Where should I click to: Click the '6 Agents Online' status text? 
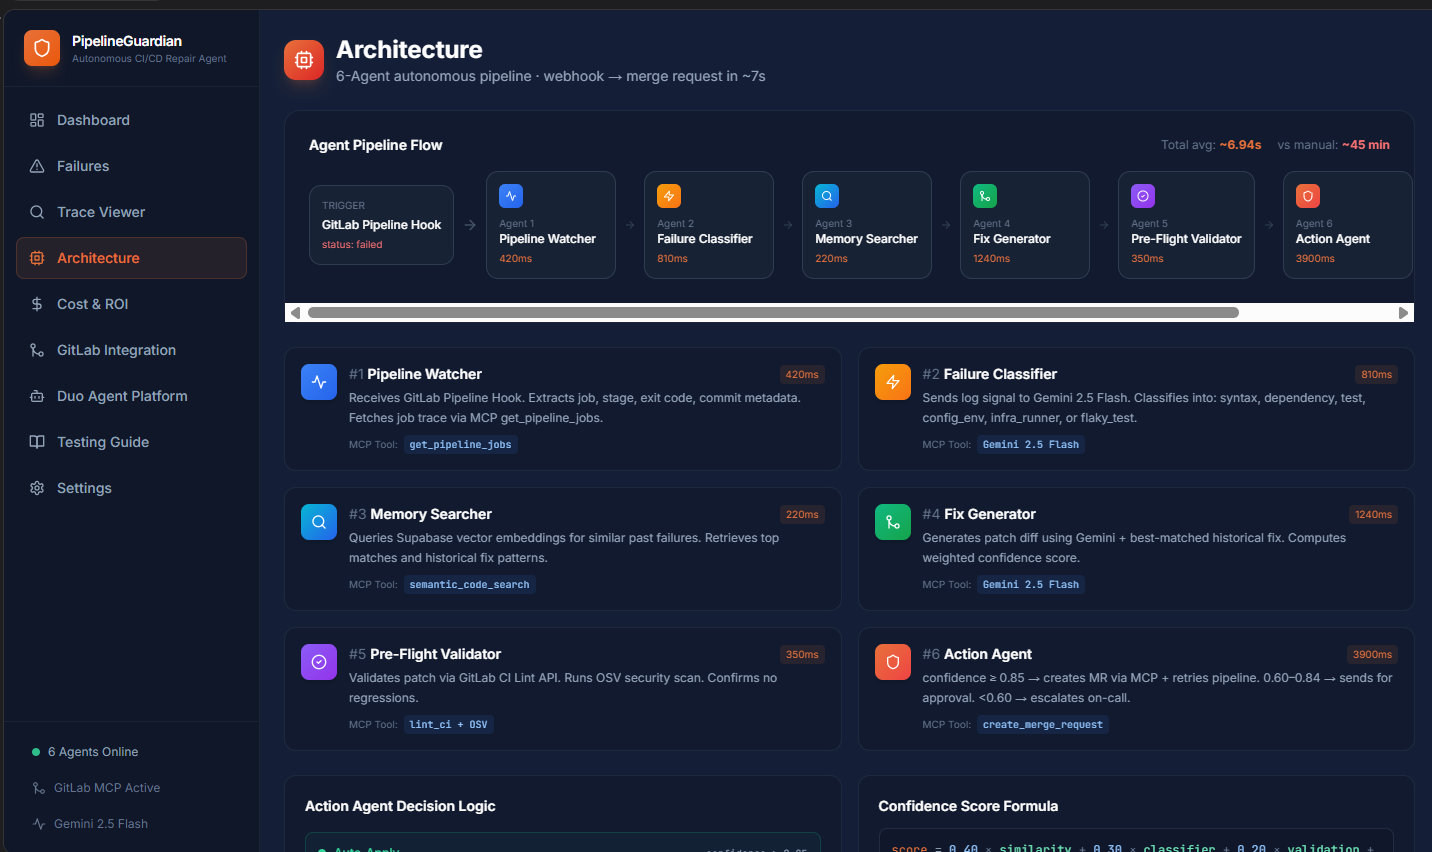click(93, 752)
